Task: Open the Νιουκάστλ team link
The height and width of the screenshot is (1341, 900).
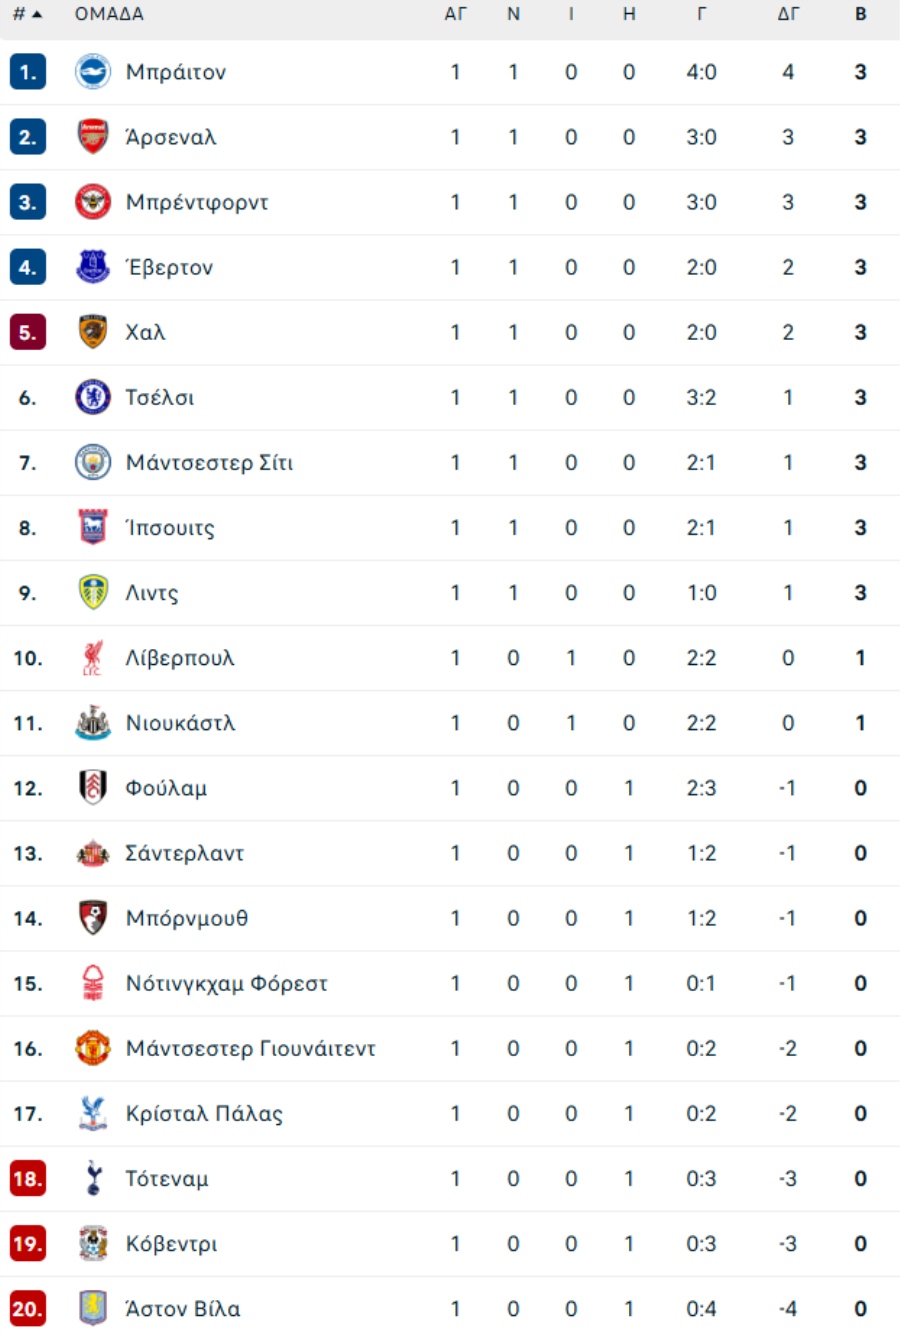Action: click(180, 723)
